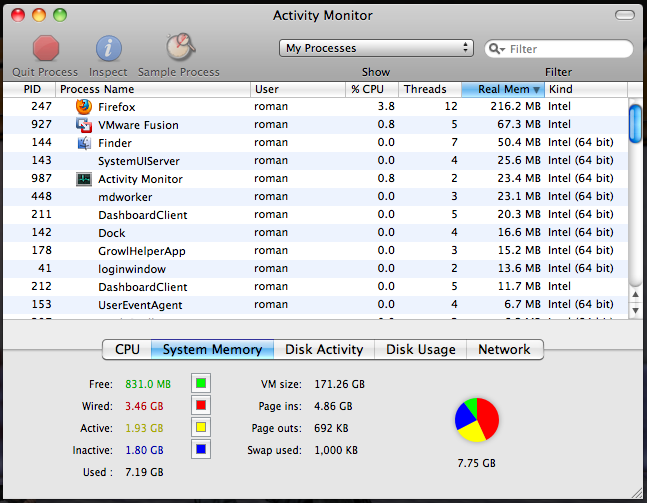The height and width of the screenshot is (503, 647).
Task: Select the UserEventAgent process row
Action: point(316,305)
